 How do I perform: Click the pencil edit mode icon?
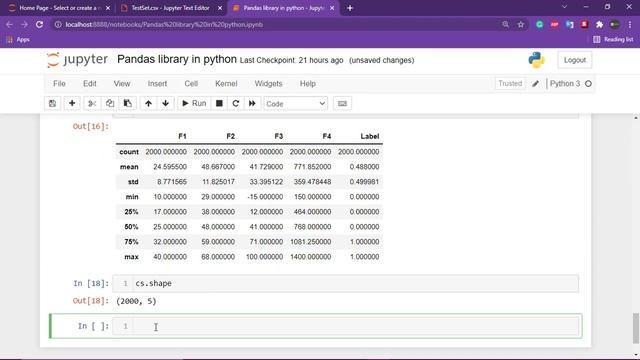pyautogui.click(x=536, y=84)
